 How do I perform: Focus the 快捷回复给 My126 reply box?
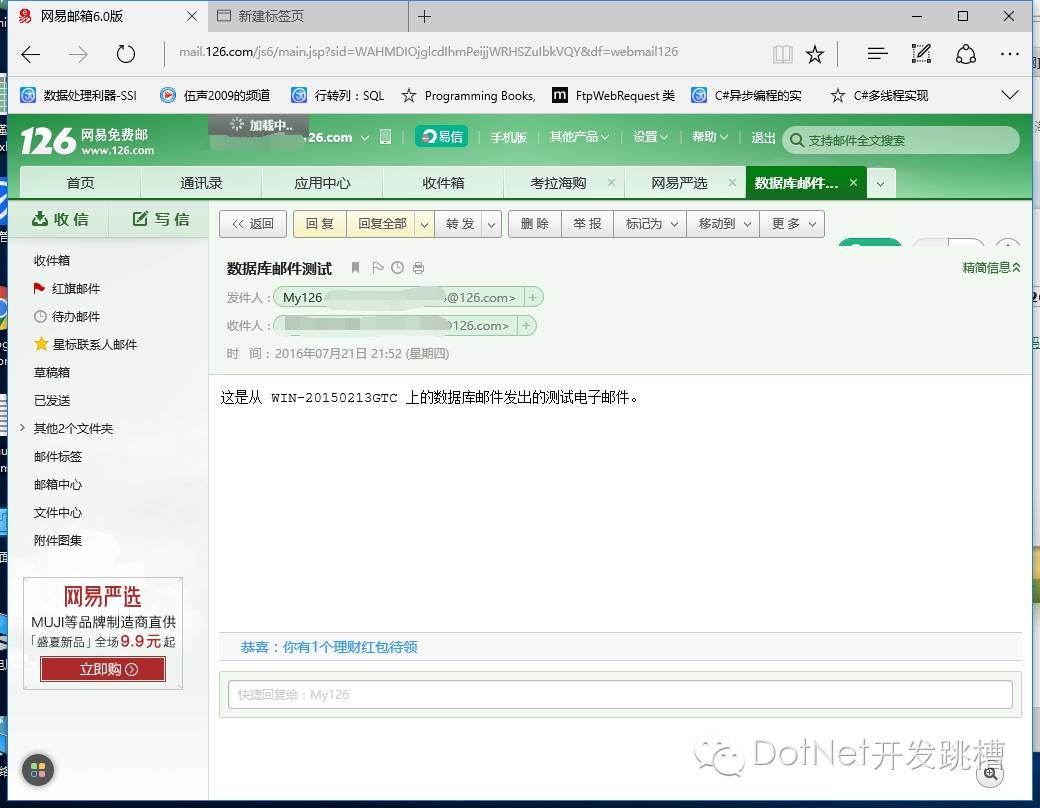point(620,695)
